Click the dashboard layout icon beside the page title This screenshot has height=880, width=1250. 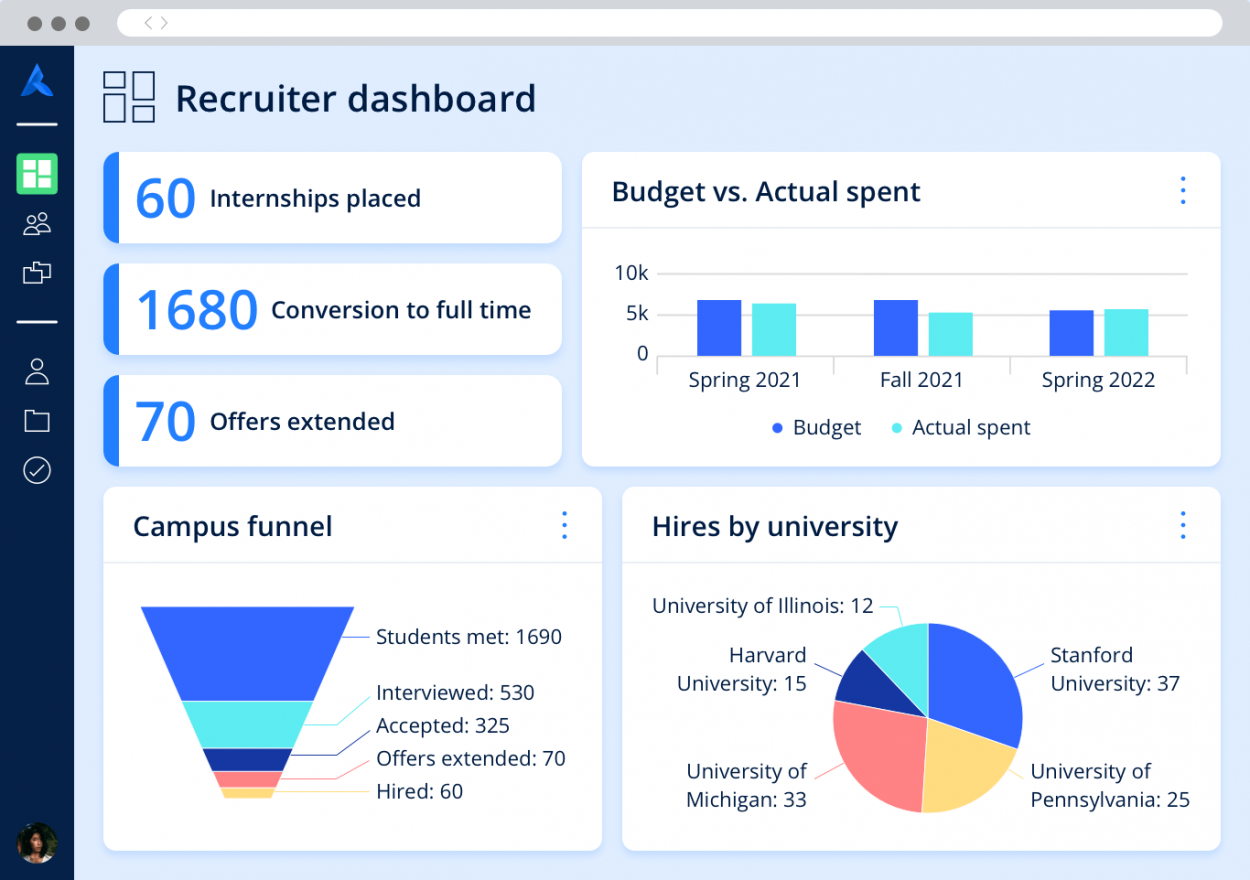[128, 97]
